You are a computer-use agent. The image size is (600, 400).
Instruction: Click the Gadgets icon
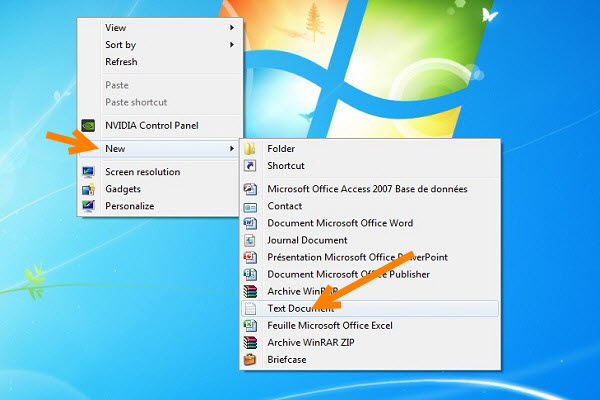88,189
